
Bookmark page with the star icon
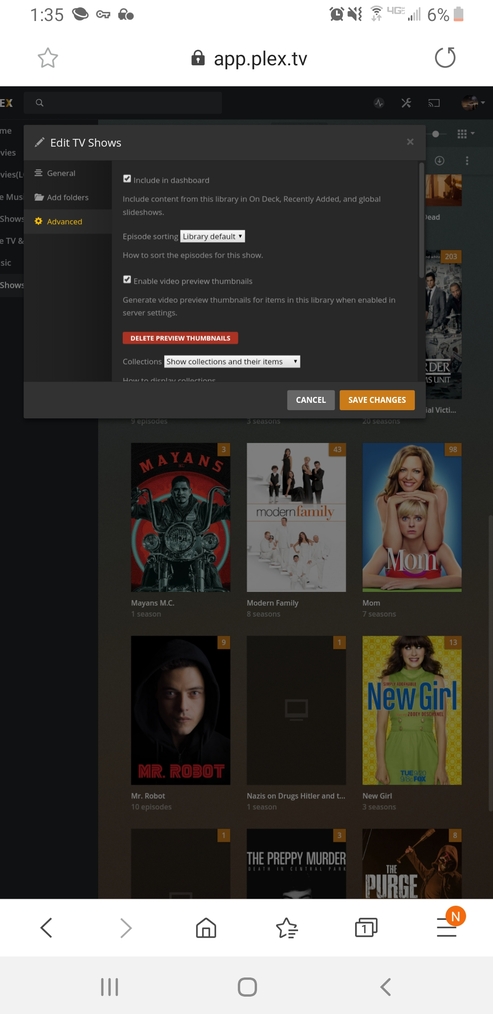click(47, 58)
